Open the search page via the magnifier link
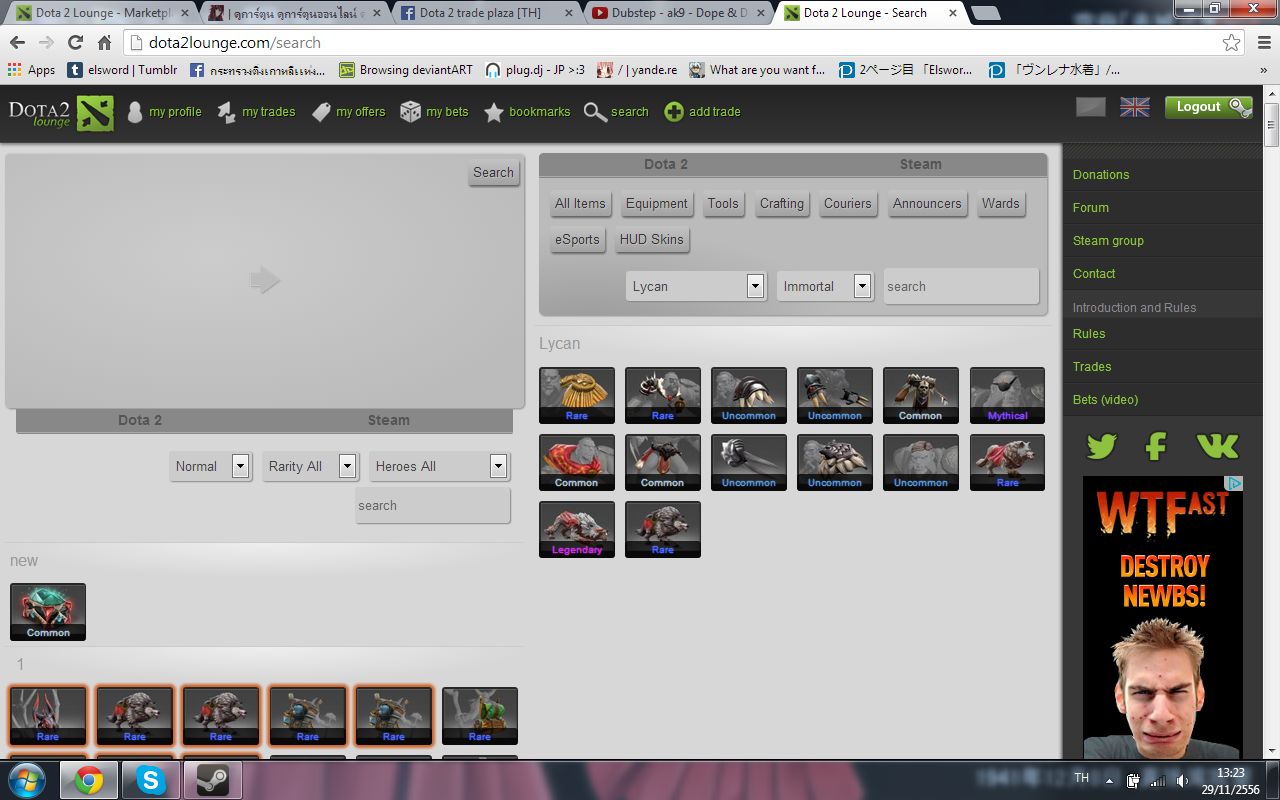This screenshot has height=800, width=1280. point(616,112)
